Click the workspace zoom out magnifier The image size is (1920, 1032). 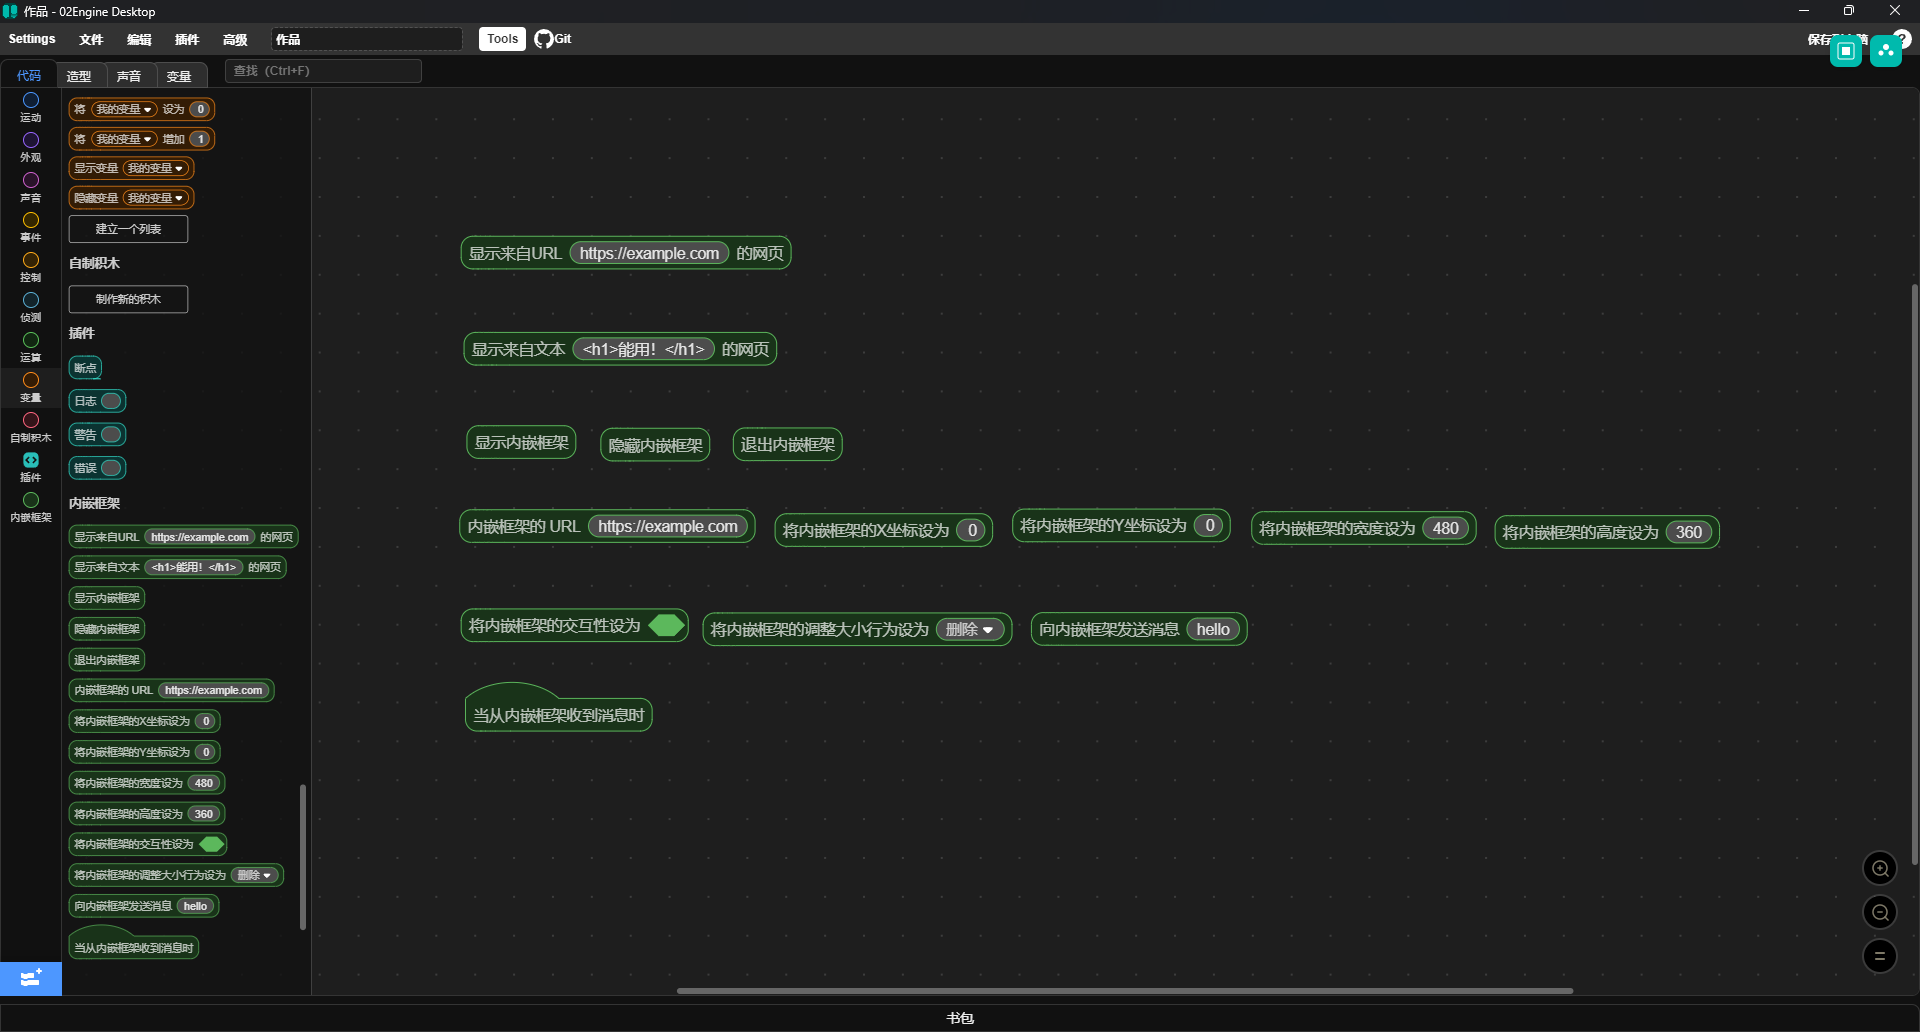[x=1880, y=912]
